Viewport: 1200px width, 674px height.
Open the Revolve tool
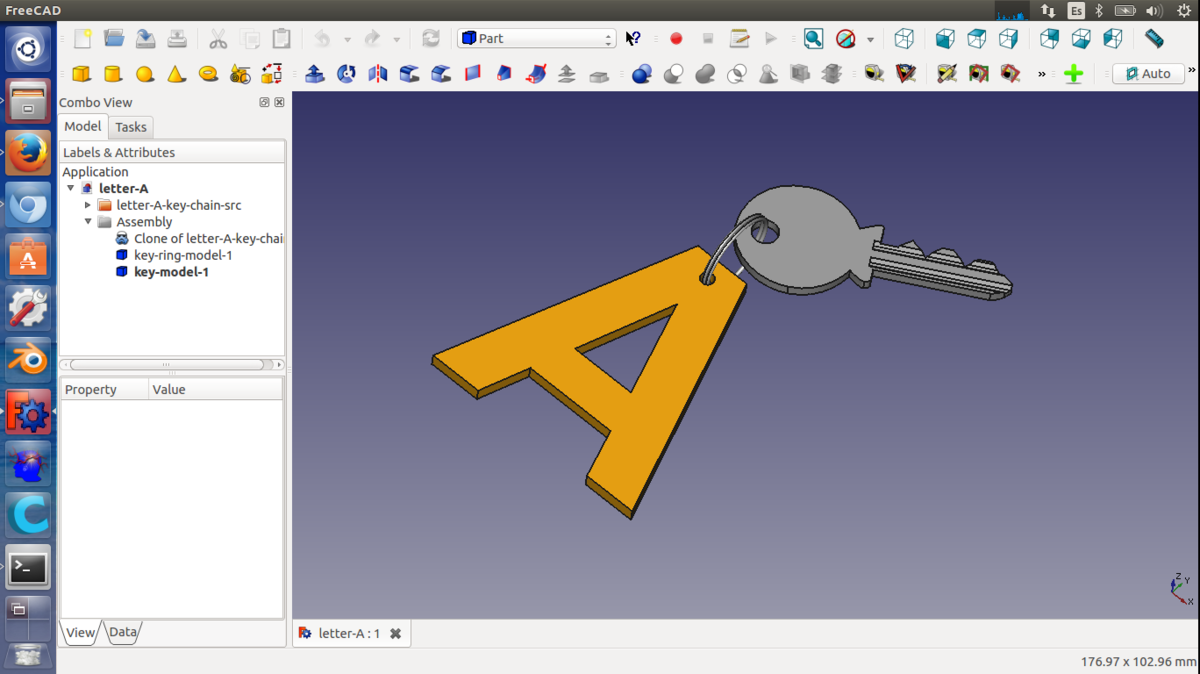pos(348,73)
